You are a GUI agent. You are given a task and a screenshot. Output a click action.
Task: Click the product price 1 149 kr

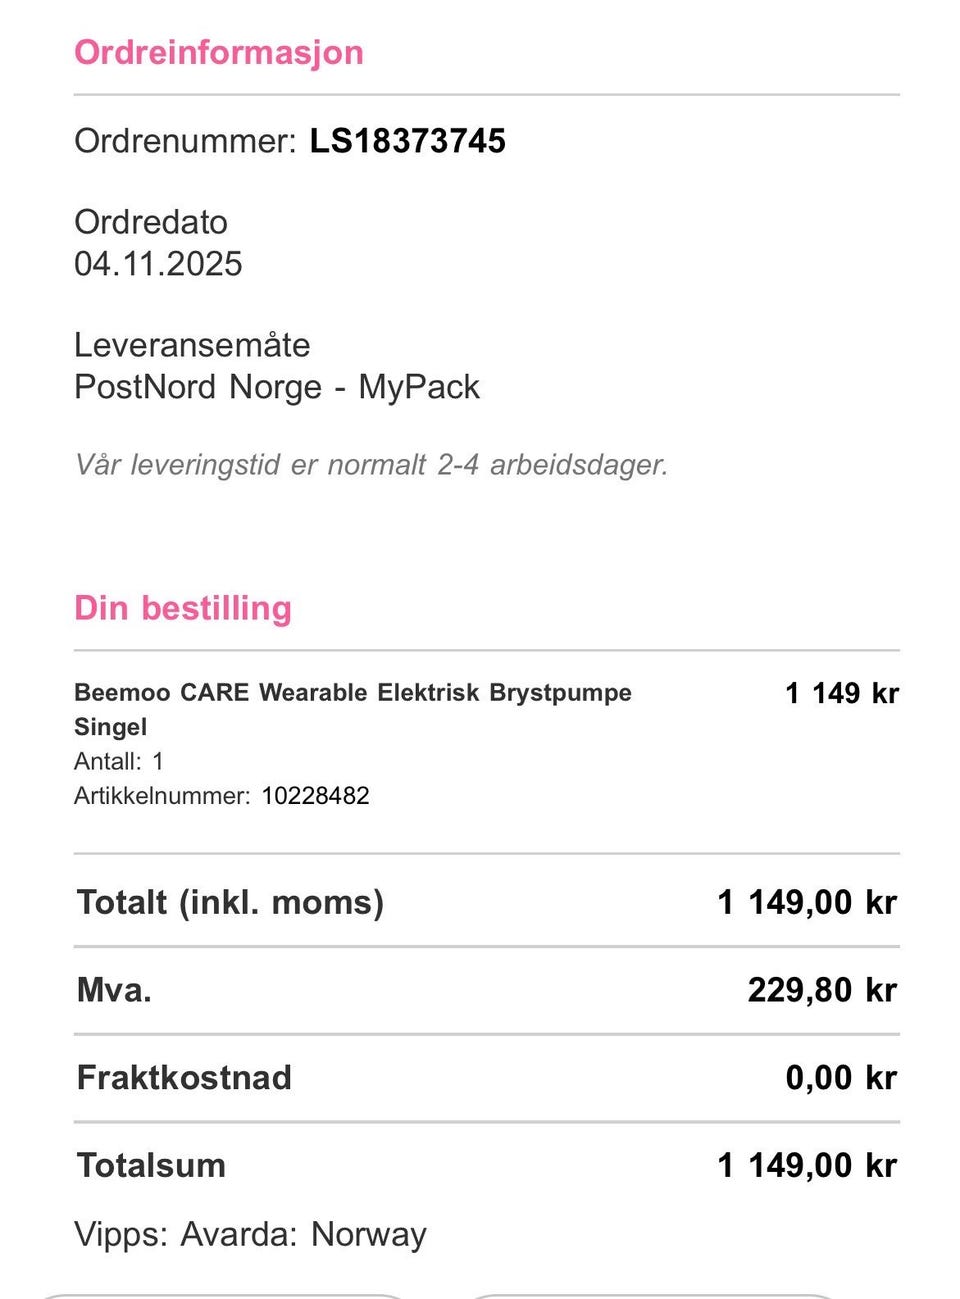click(842, 693)
